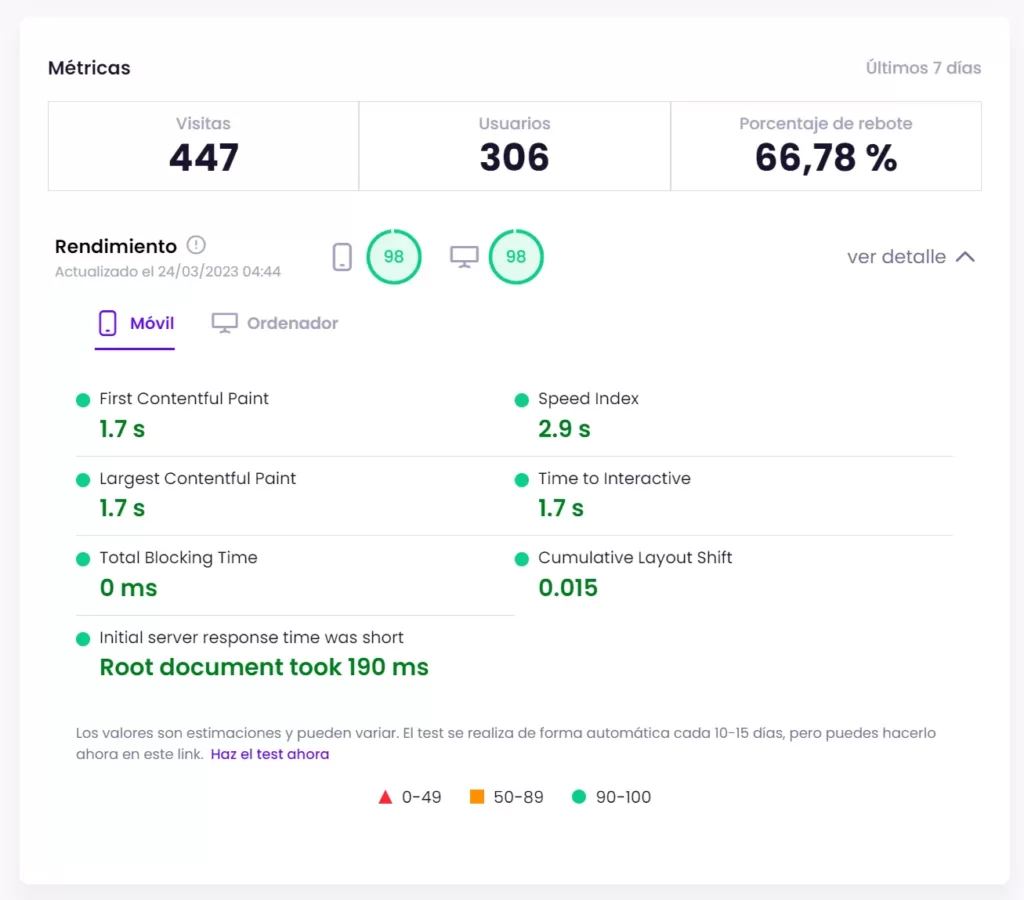Click the Últimos 7 días period label
Viewport: 1024px width, 900px height.
pos(923,68)
